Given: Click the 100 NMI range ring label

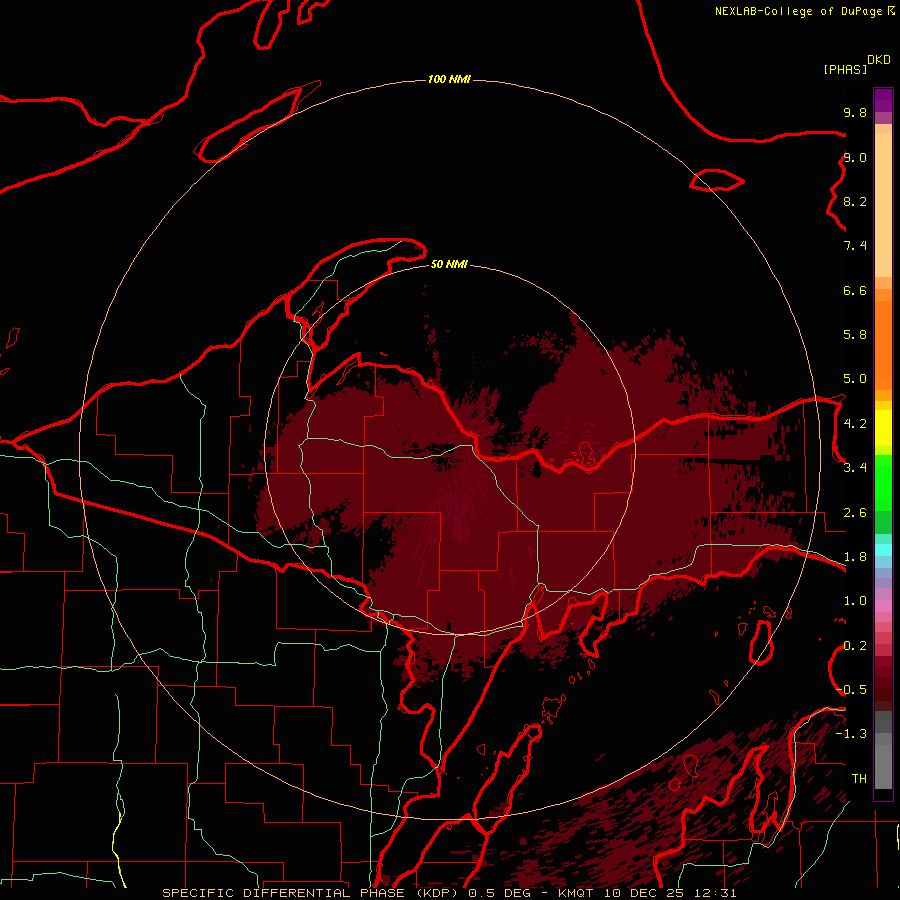Looking at the screenshot, I should point(449,79).
